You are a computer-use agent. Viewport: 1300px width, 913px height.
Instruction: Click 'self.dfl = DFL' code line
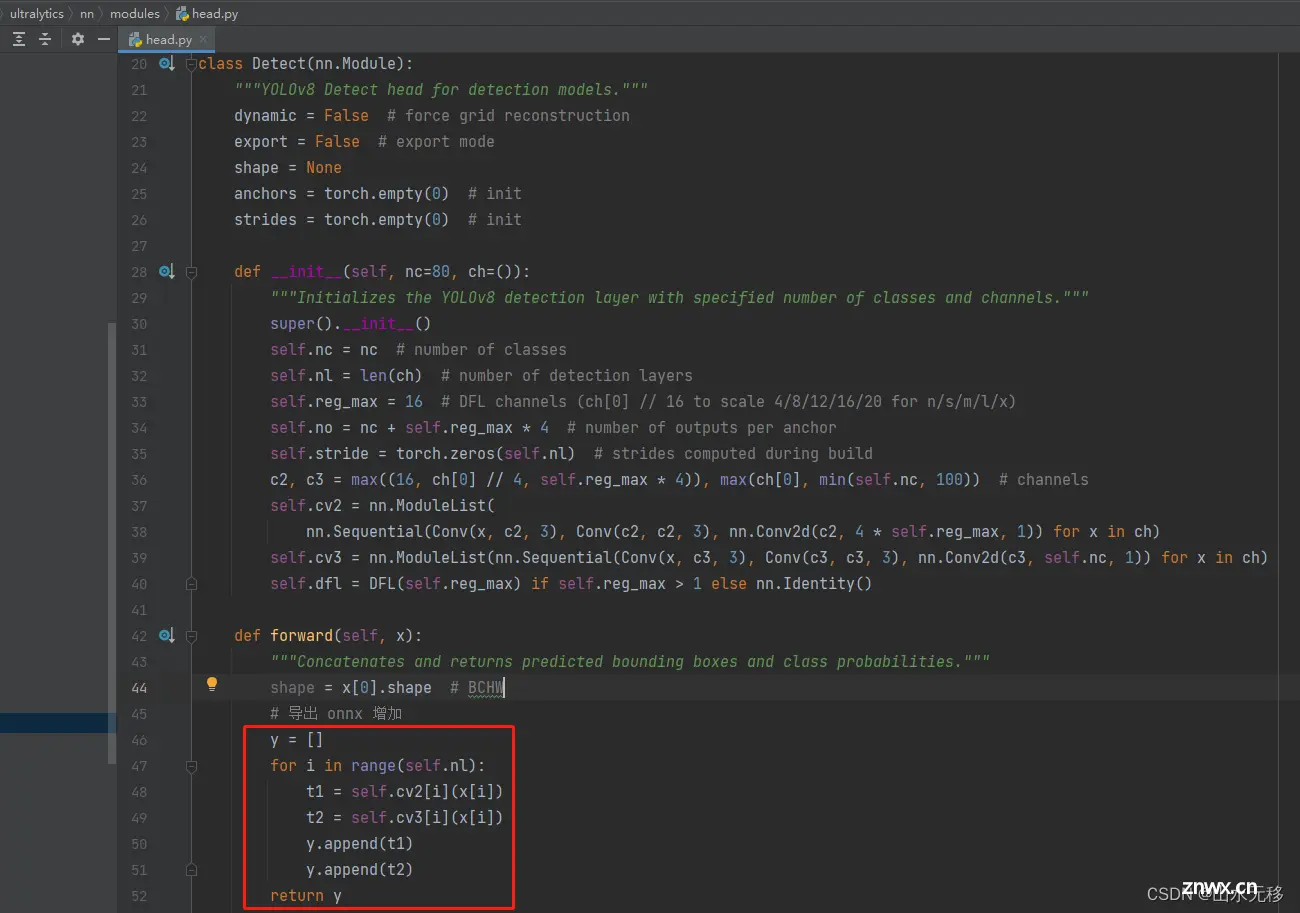(x=571, y=584)
